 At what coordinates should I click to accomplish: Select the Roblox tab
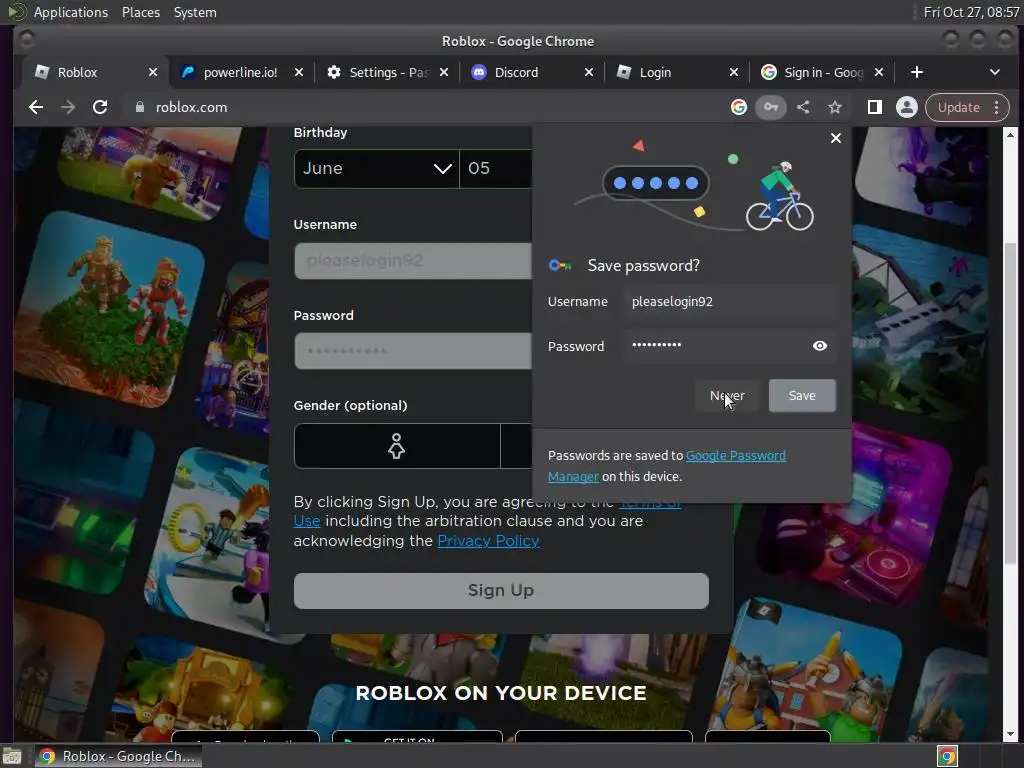(77, 72)
